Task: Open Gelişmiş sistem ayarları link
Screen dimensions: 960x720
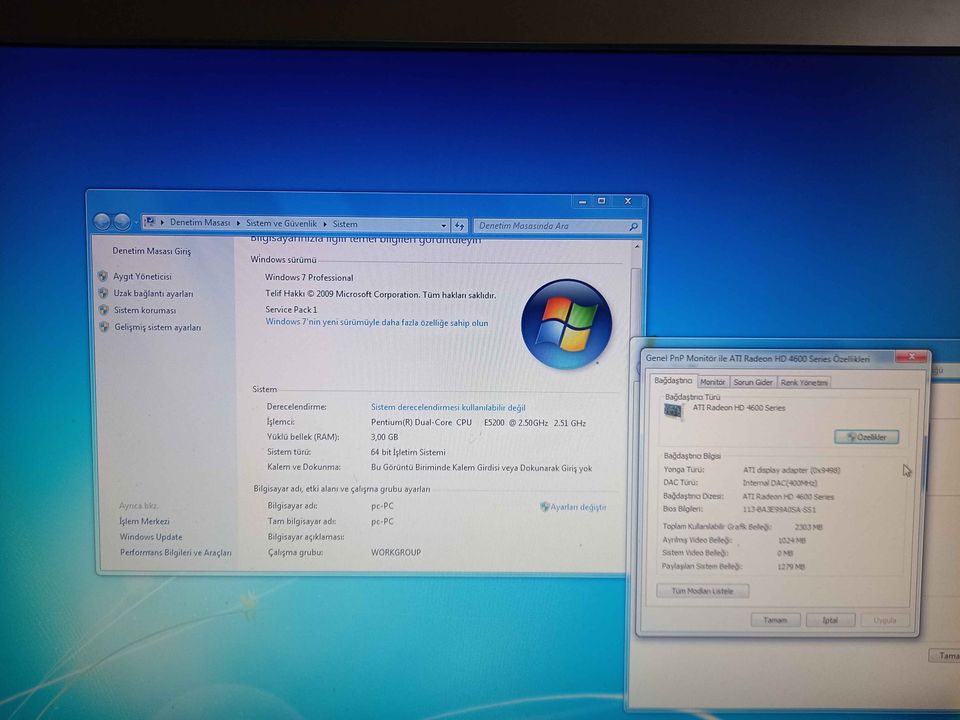Action: 157,328
